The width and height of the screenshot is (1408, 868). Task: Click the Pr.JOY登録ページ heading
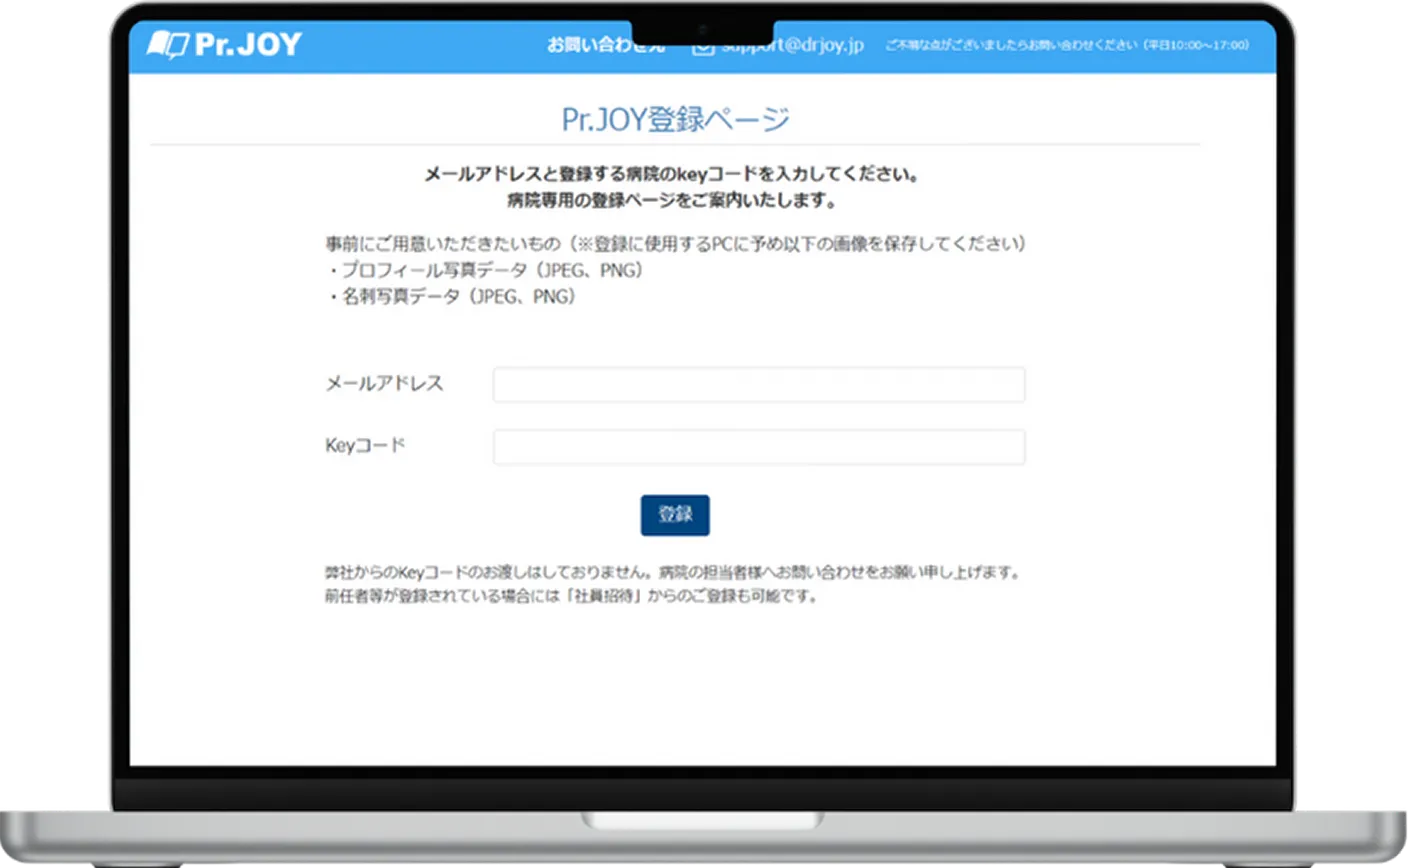pos(675,119)
